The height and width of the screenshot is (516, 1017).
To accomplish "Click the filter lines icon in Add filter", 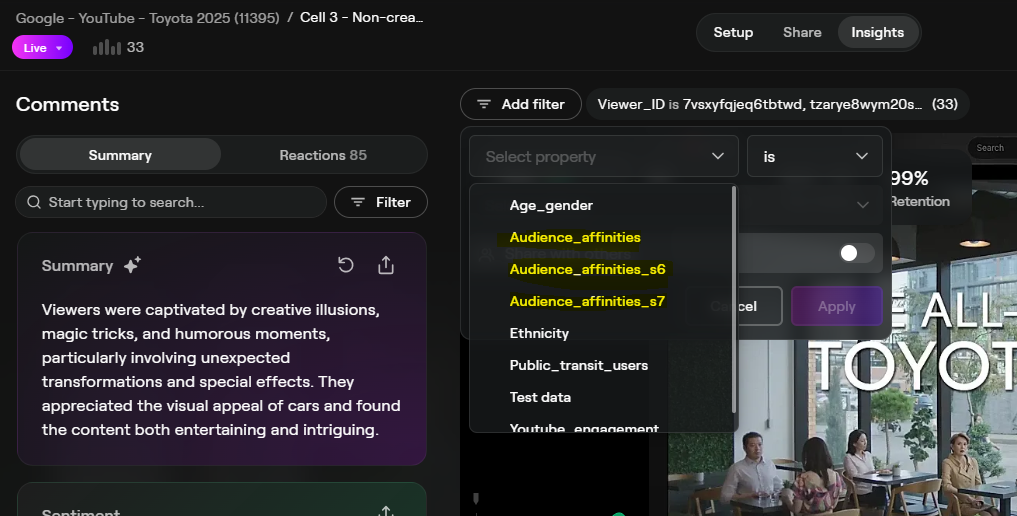I will point(484,104).
